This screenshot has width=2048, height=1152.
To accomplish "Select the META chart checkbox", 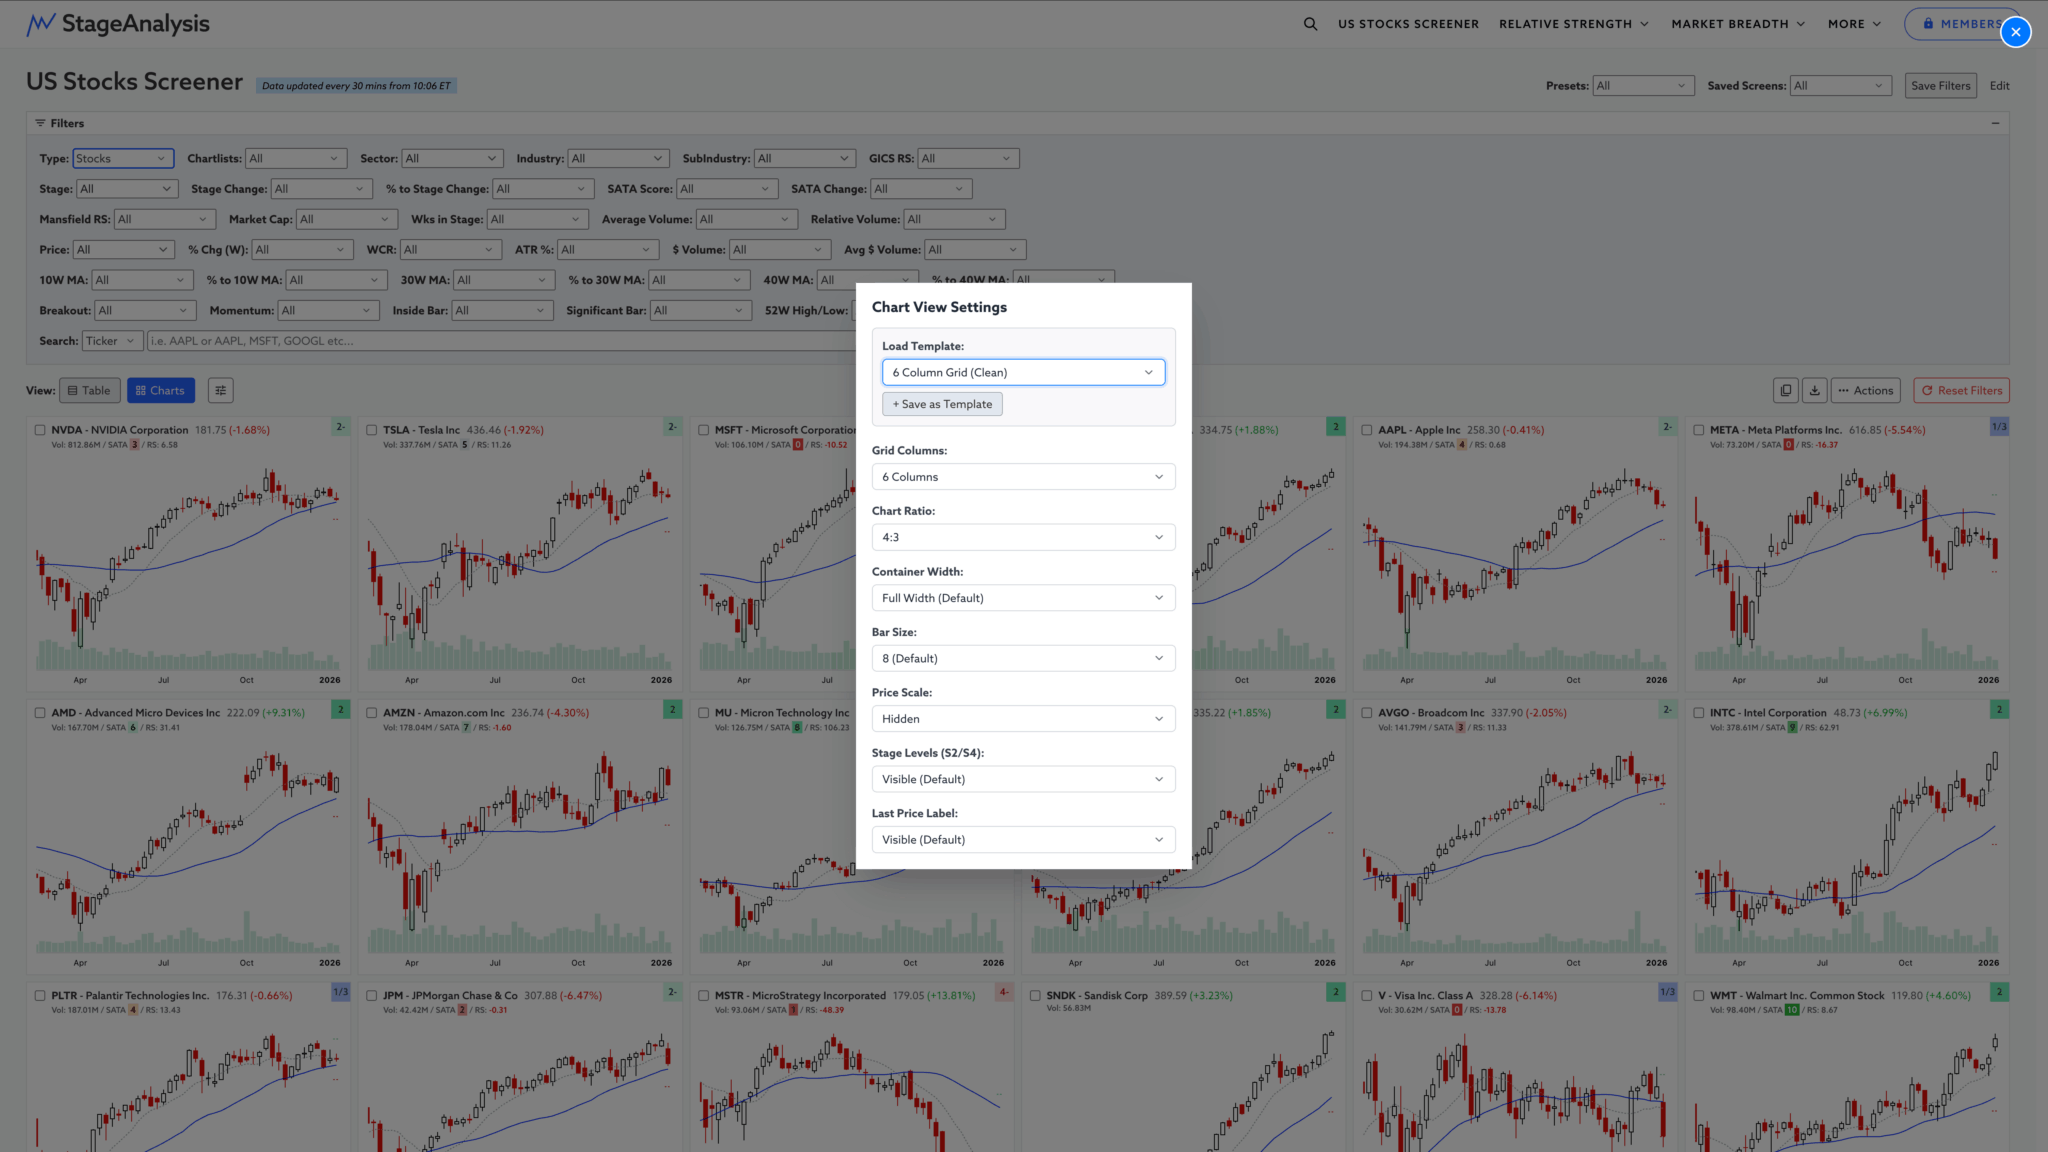I will (x=1698, y=430).
